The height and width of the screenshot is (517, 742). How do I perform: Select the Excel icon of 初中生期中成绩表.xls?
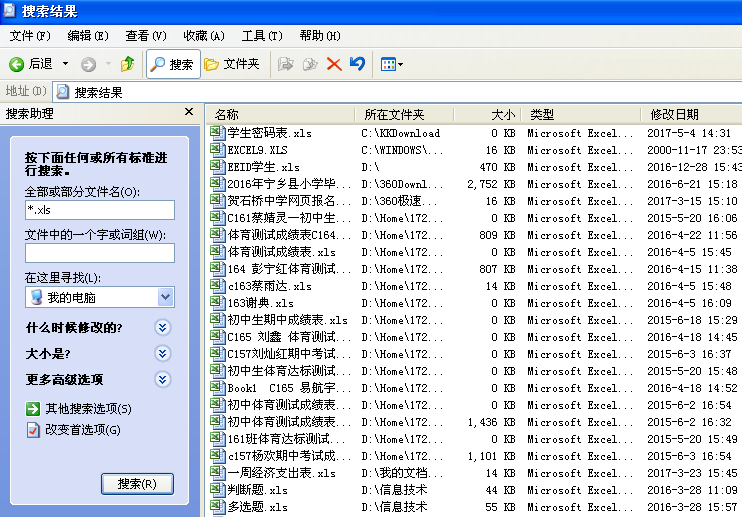(217, 320)
